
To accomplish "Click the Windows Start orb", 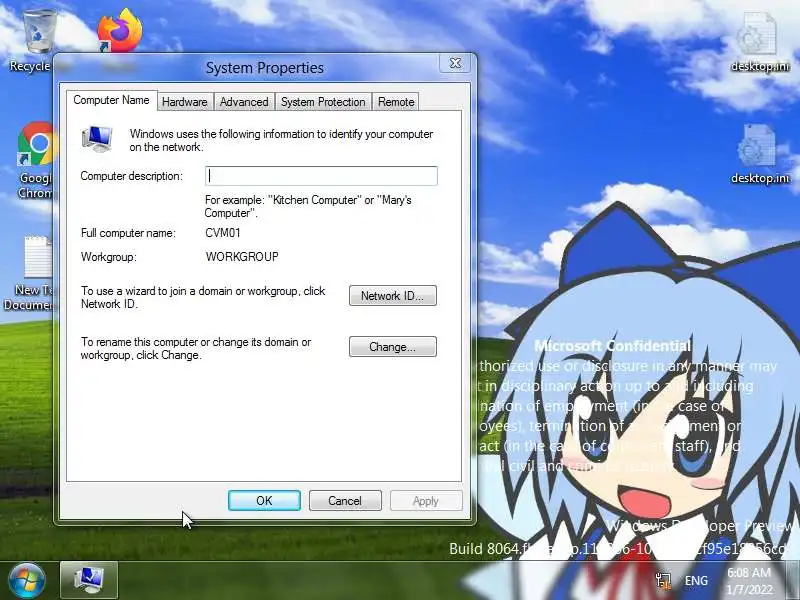I will tap(26, 581).
